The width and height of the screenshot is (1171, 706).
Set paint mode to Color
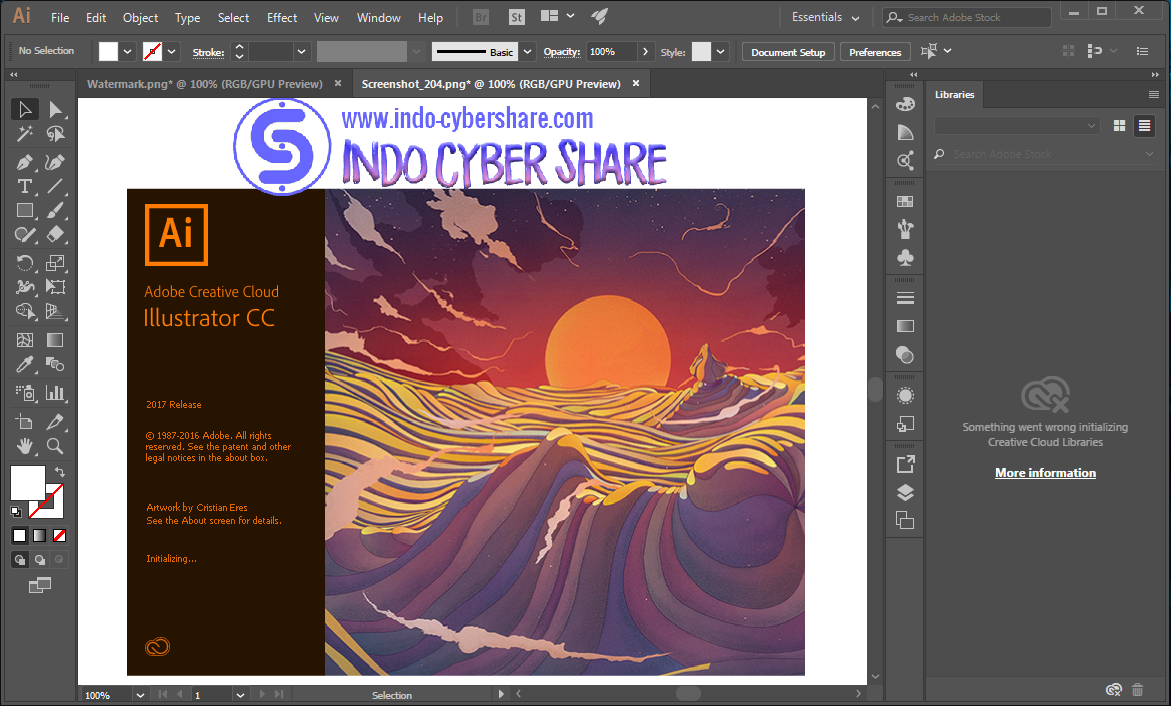pyautogui.click(x=19, y=535)
